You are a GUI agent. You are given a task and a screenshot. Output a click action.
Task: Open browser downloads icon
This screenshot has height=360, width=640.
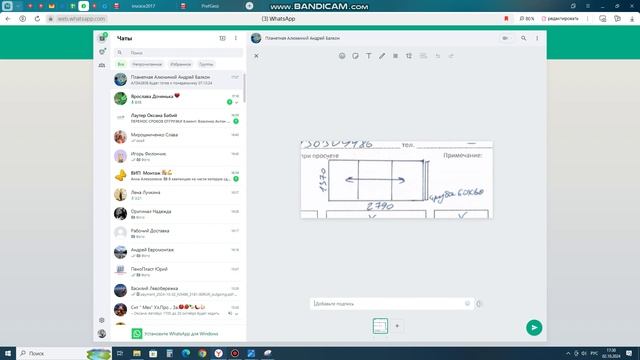point(632,19)
